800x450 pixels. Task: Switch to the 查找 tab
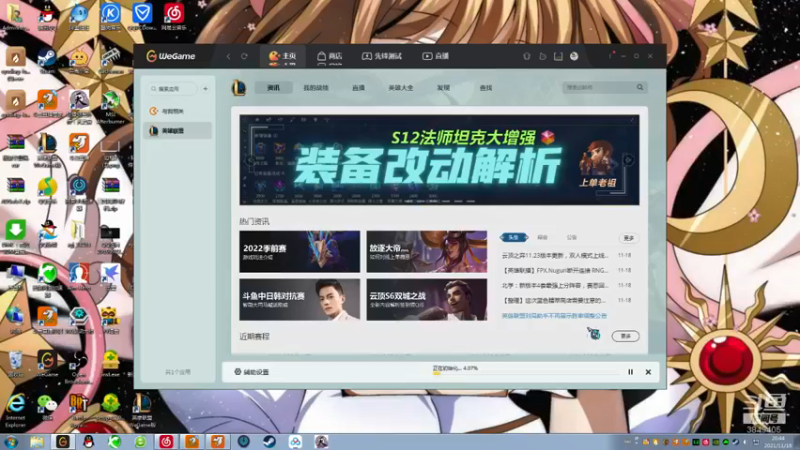tap(486, 88)
